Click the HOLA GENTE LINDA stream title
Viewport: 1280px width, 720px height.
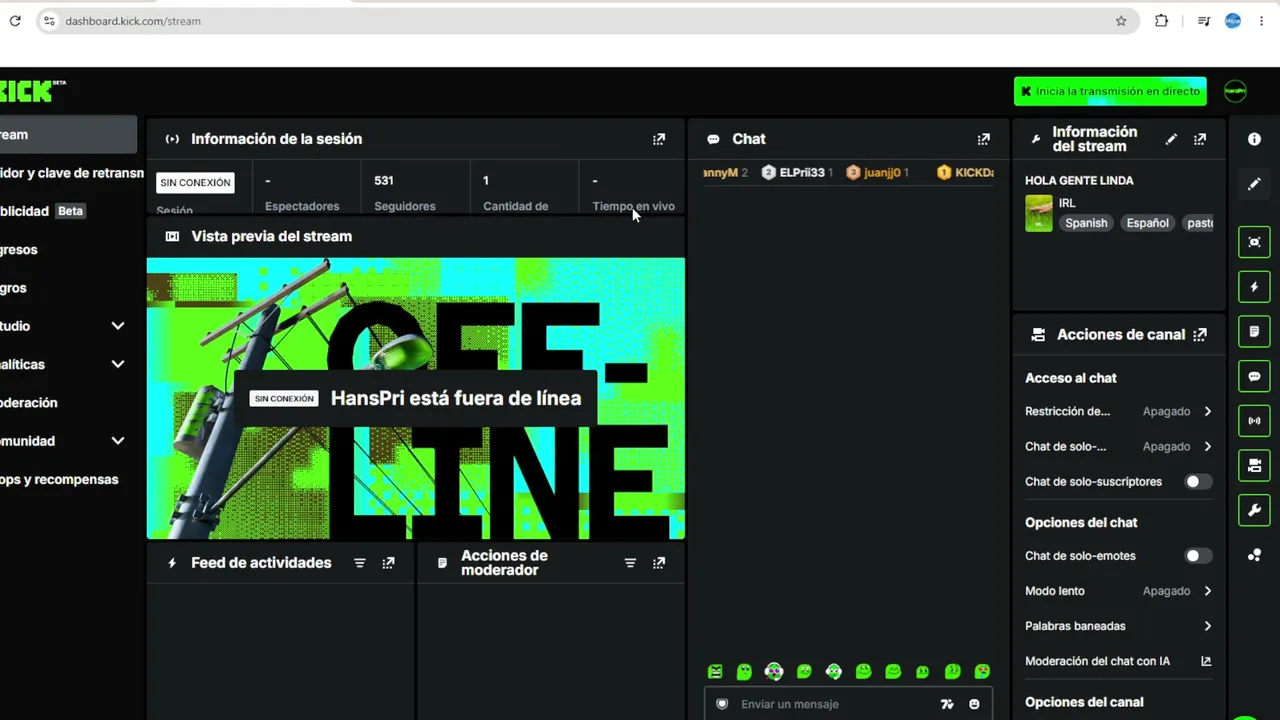pos(1079,181)
